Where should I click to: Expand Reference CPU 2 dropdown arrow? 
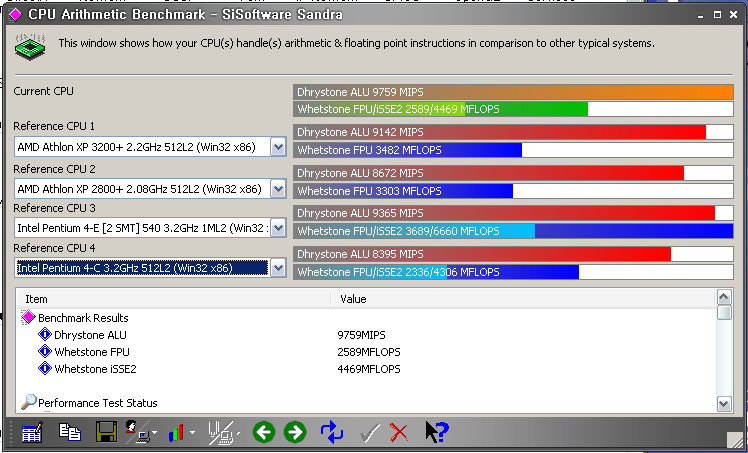click(278, 189)
